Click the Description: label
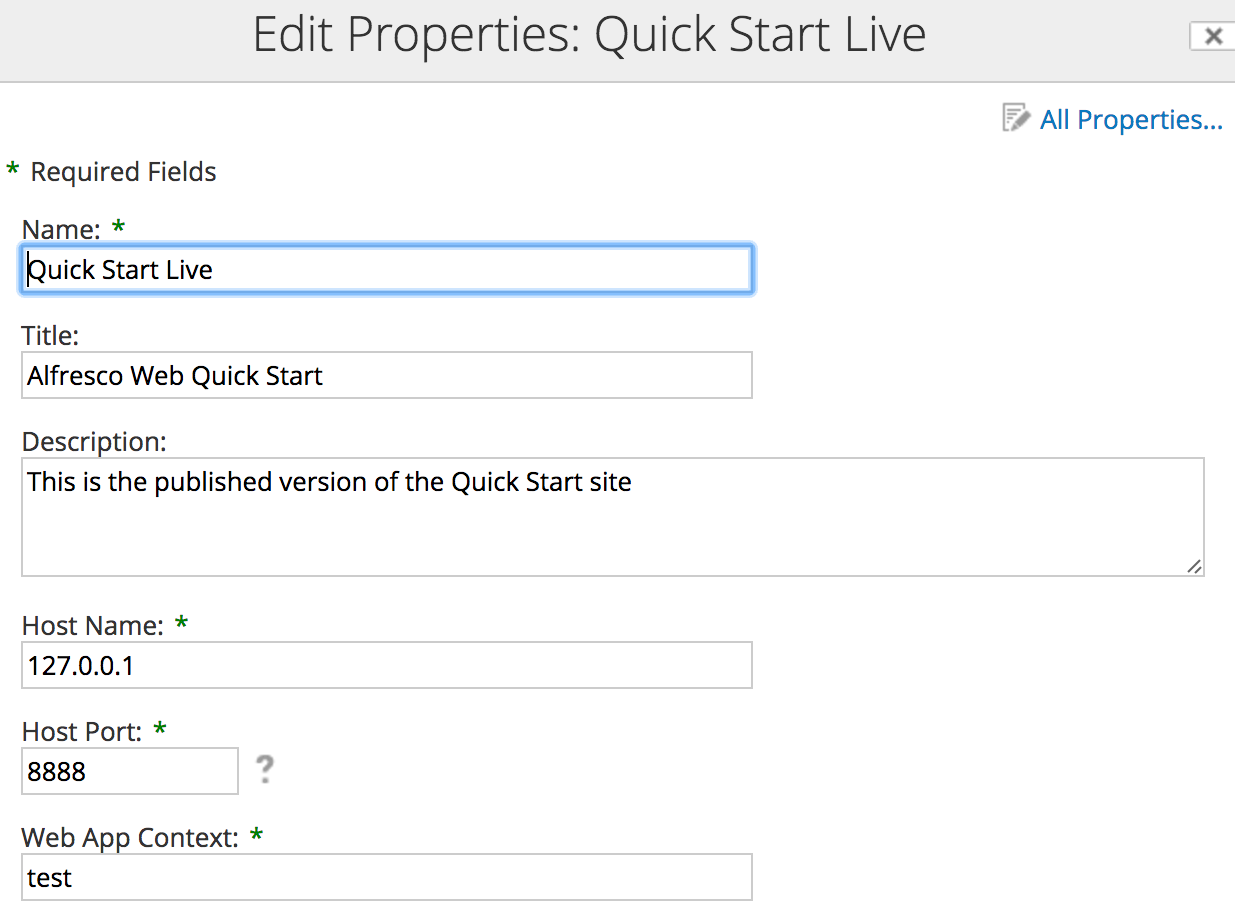Viewport: 1235px width, 901px height. pos(94,441)
